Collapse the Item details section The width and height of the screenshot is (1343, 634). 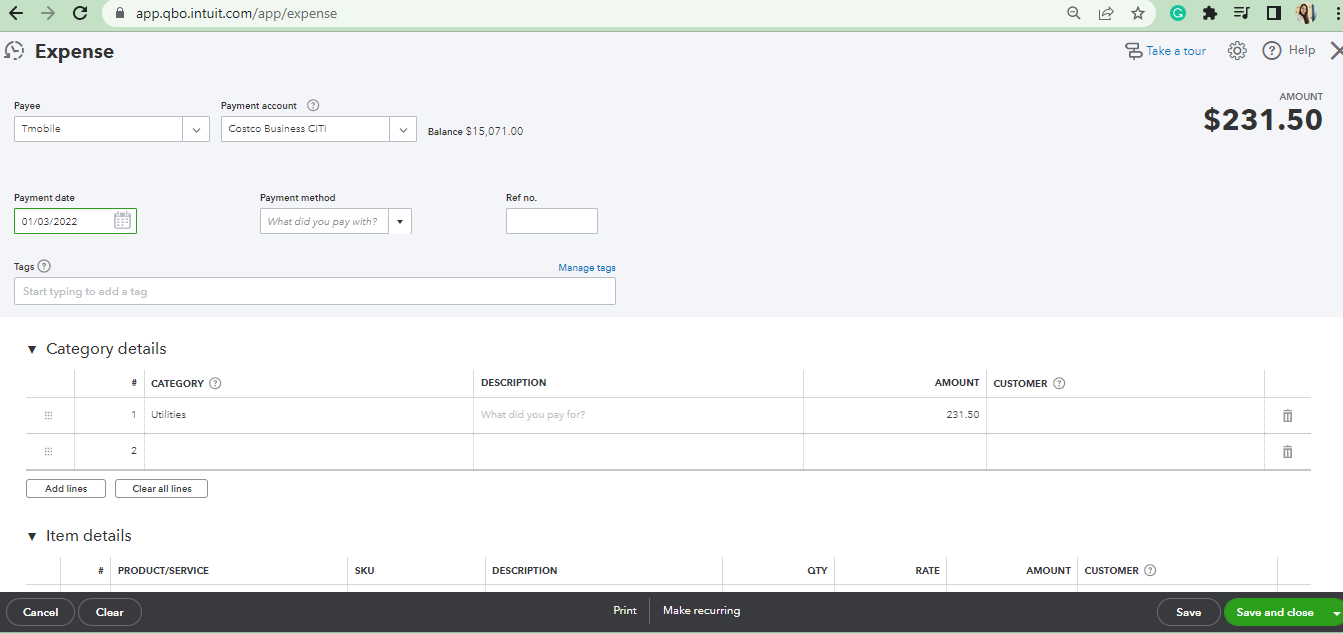[x=32, y=536]
